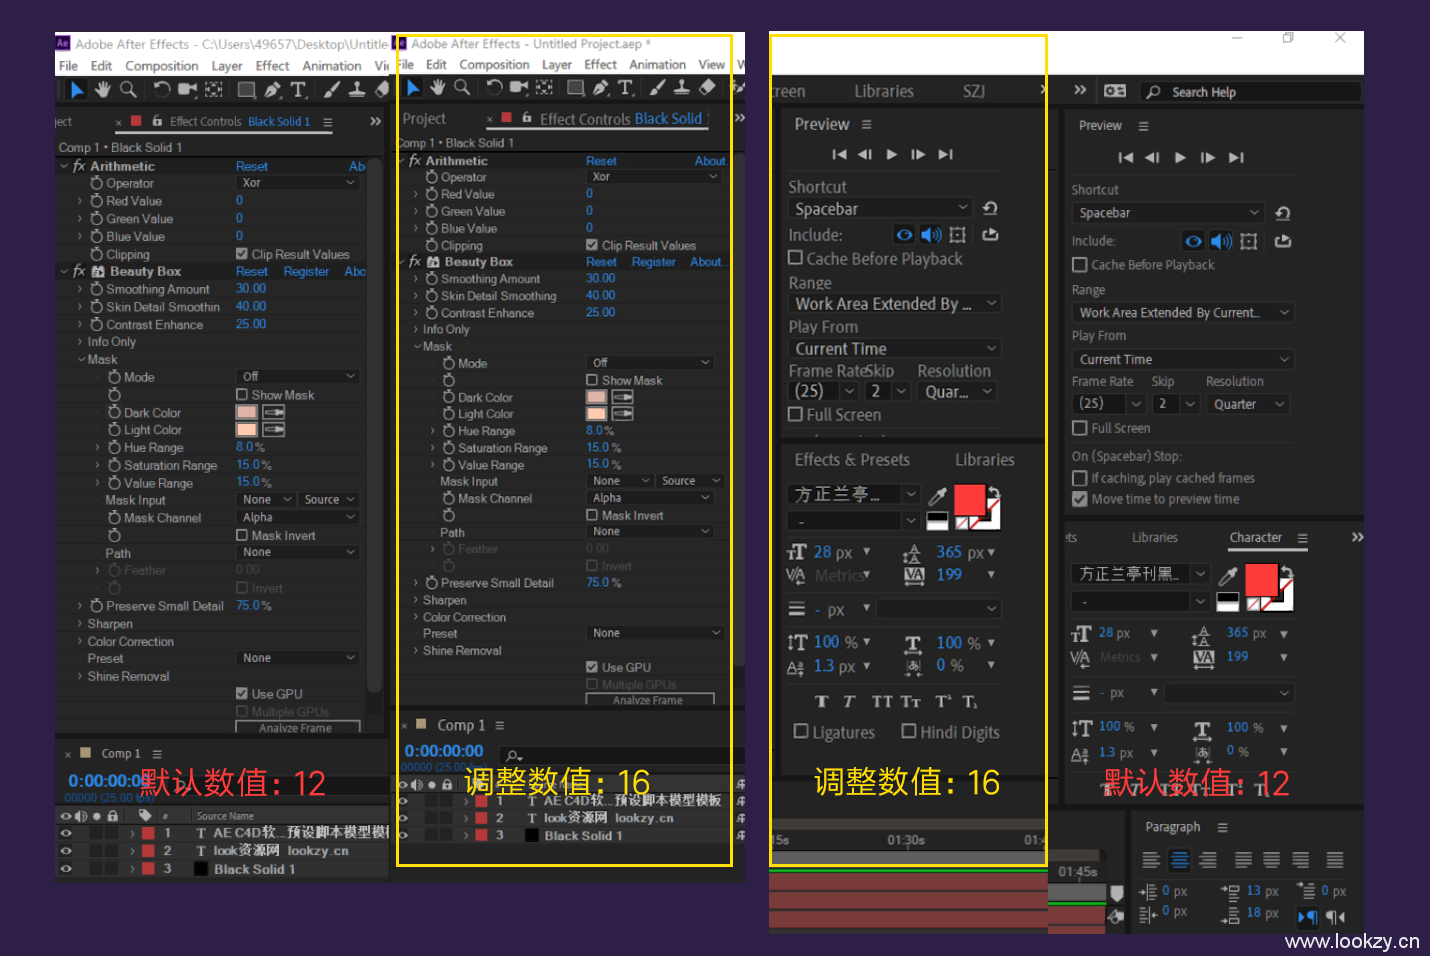Click About for Arithmetic in Untitled Project.aep window
This screenshot has height=956, width=1430.
tap(710, 161)
